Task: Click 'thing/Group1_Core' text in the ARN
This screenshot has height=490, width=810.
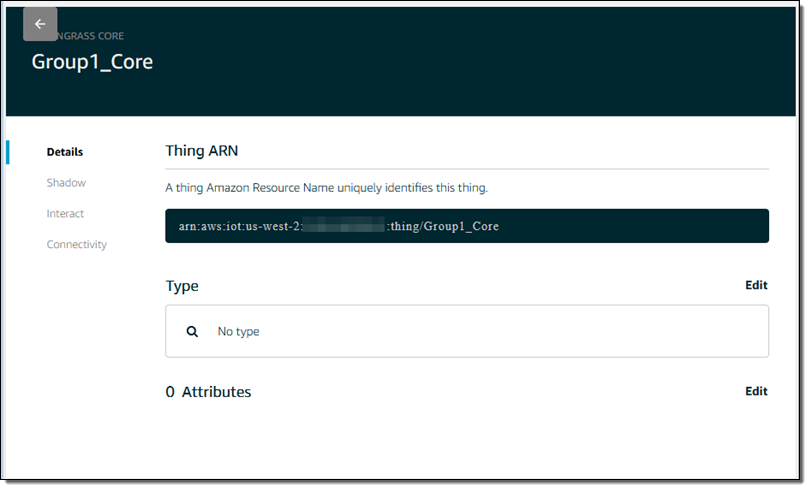Action: pyautogui.click(x=445, y=226)
